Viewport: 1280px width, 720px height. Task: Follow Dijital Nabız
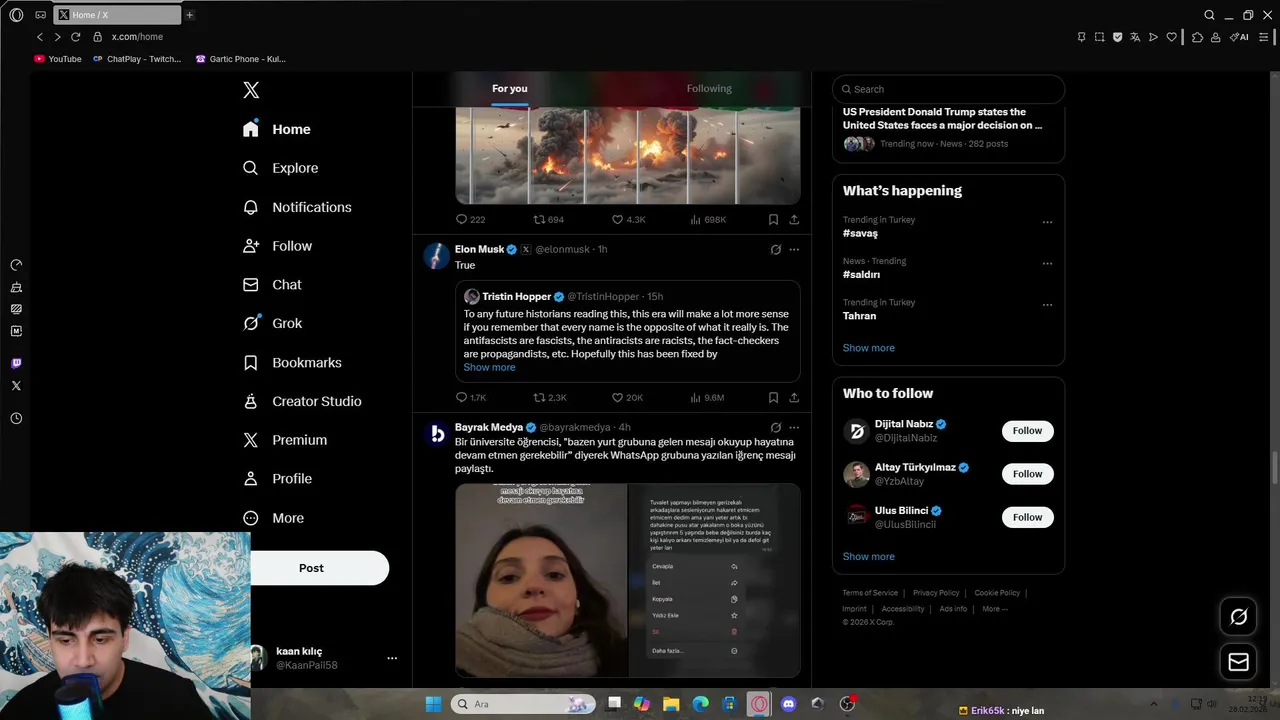pos(1027,431)
